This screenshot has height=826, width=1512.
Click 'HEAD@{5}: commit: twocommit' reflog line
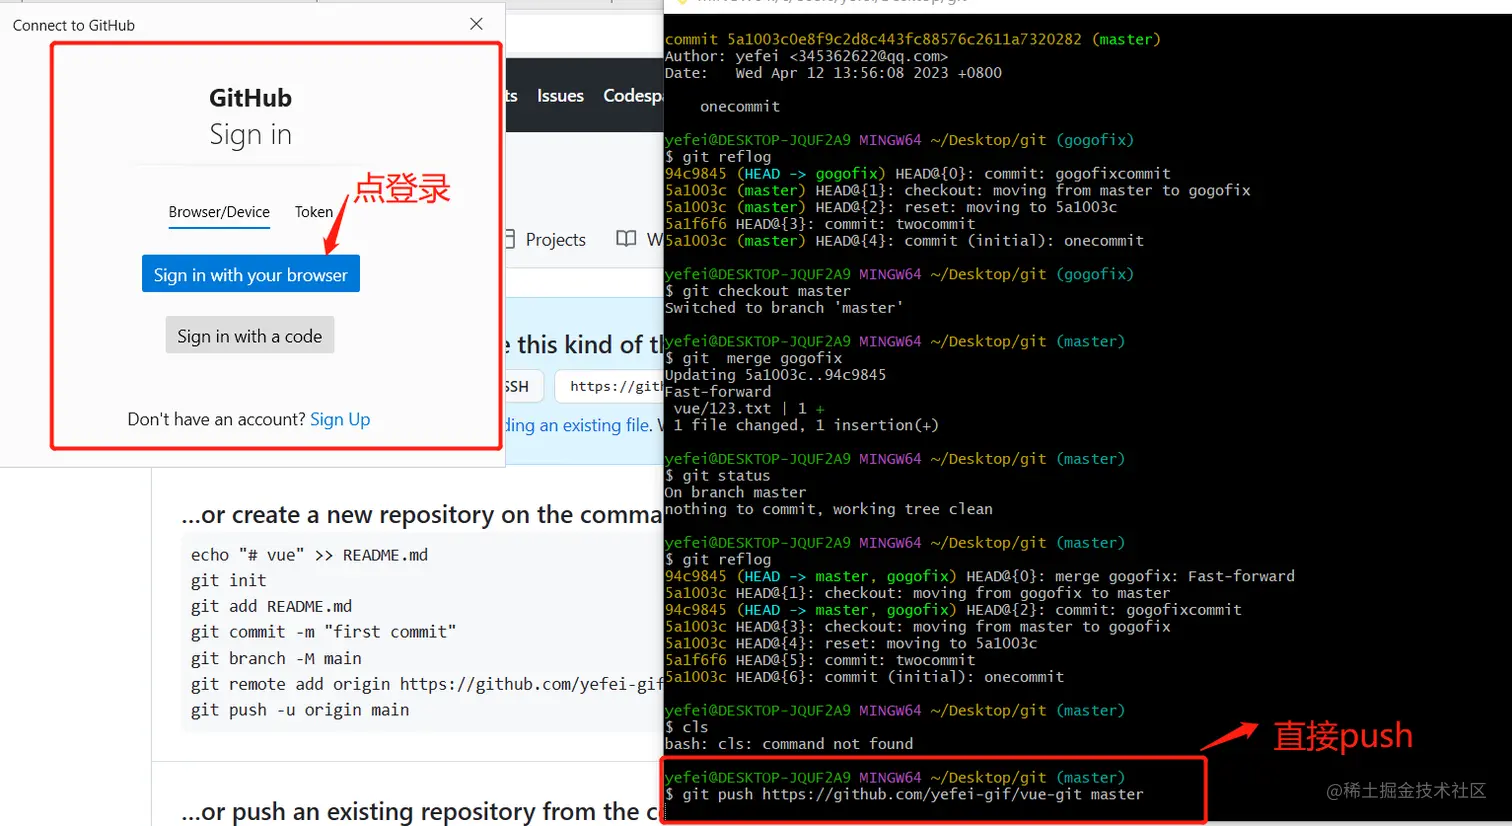click(x=820, y=660)
